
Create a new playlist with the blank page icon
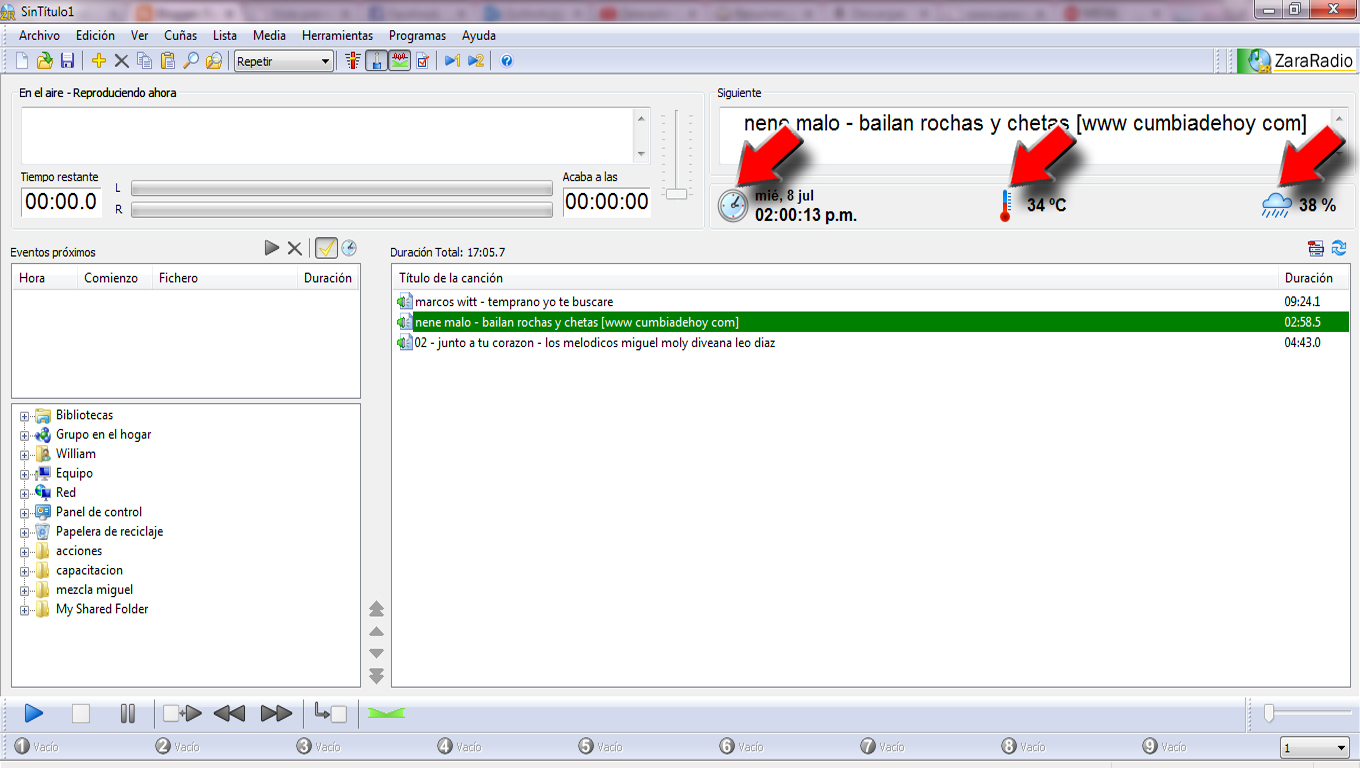22,61
